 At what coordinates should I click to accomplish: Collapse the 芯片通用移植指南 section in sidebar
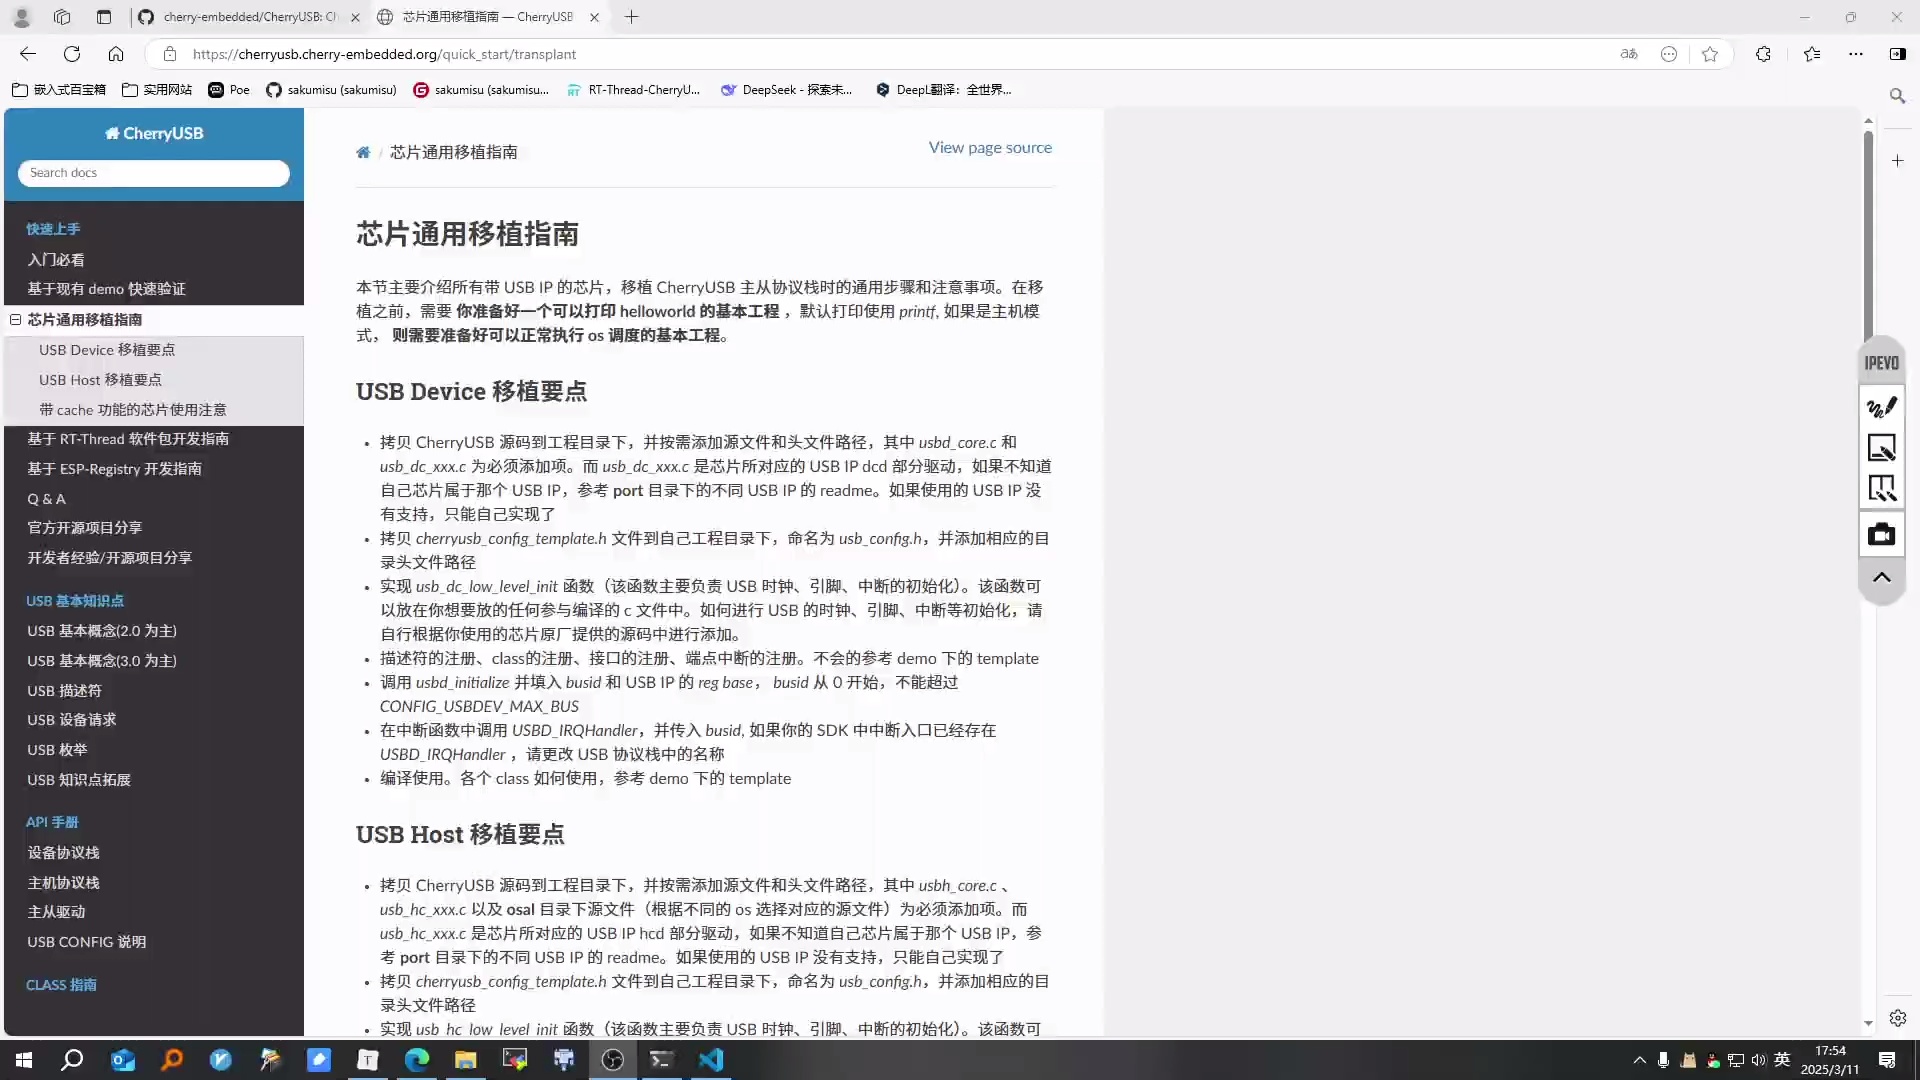coord(15,320)
